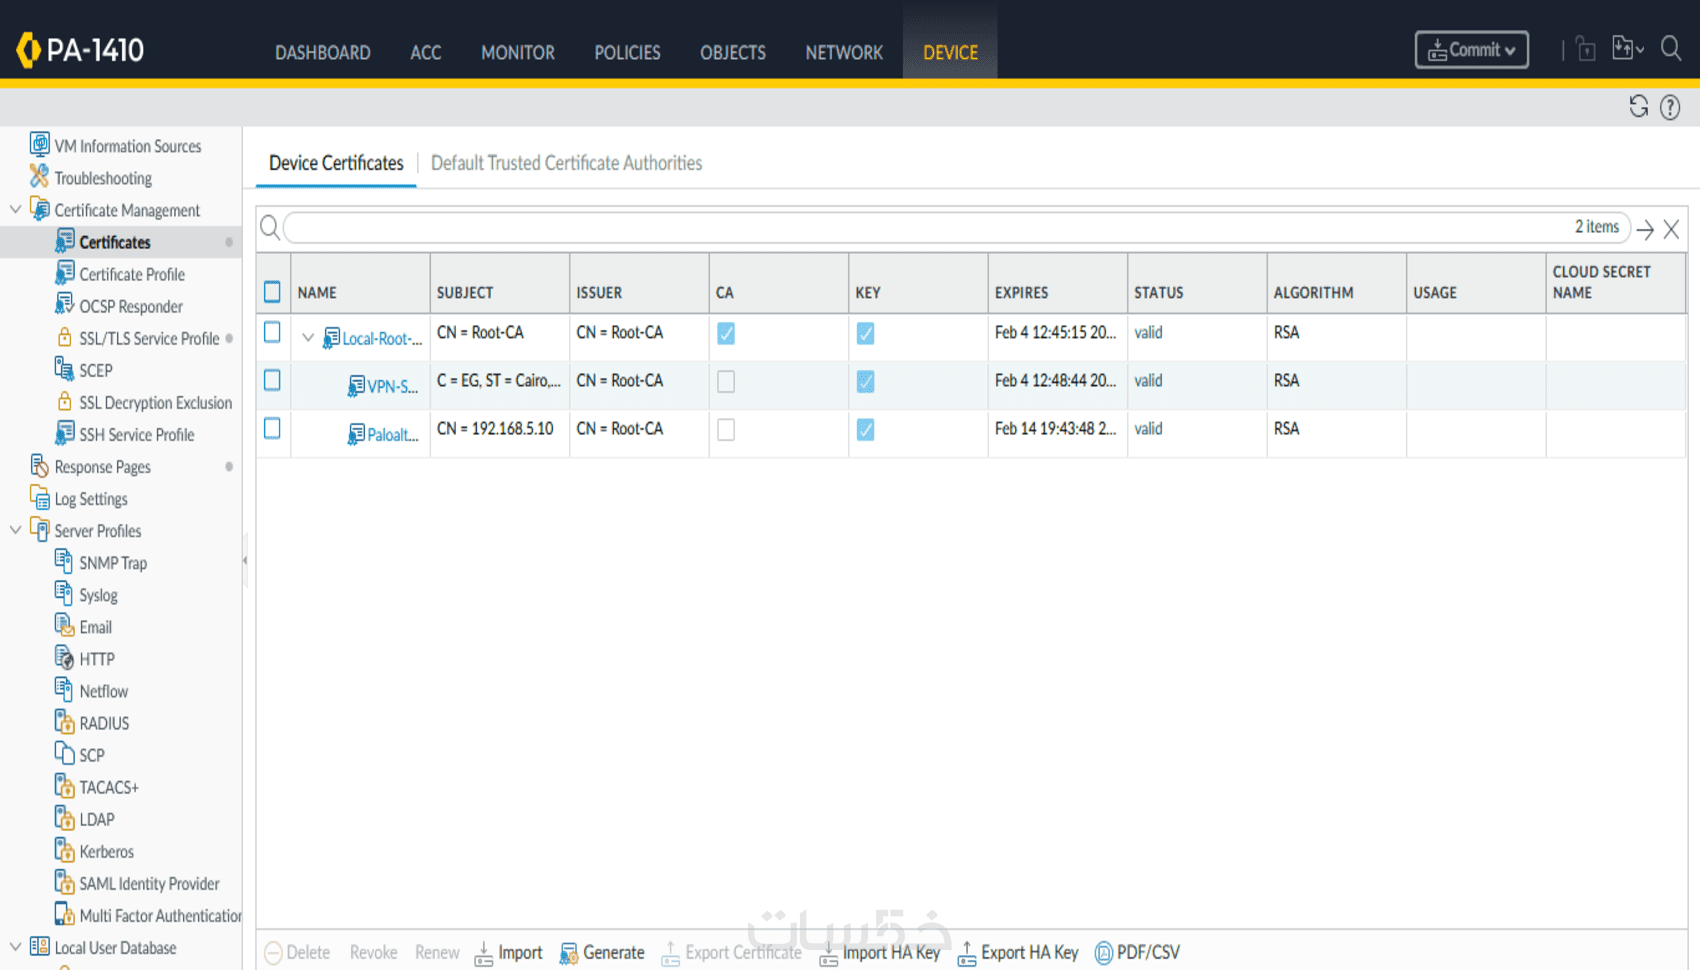Click the Netflow icon

pyautogui.click(x=65, y=689)
